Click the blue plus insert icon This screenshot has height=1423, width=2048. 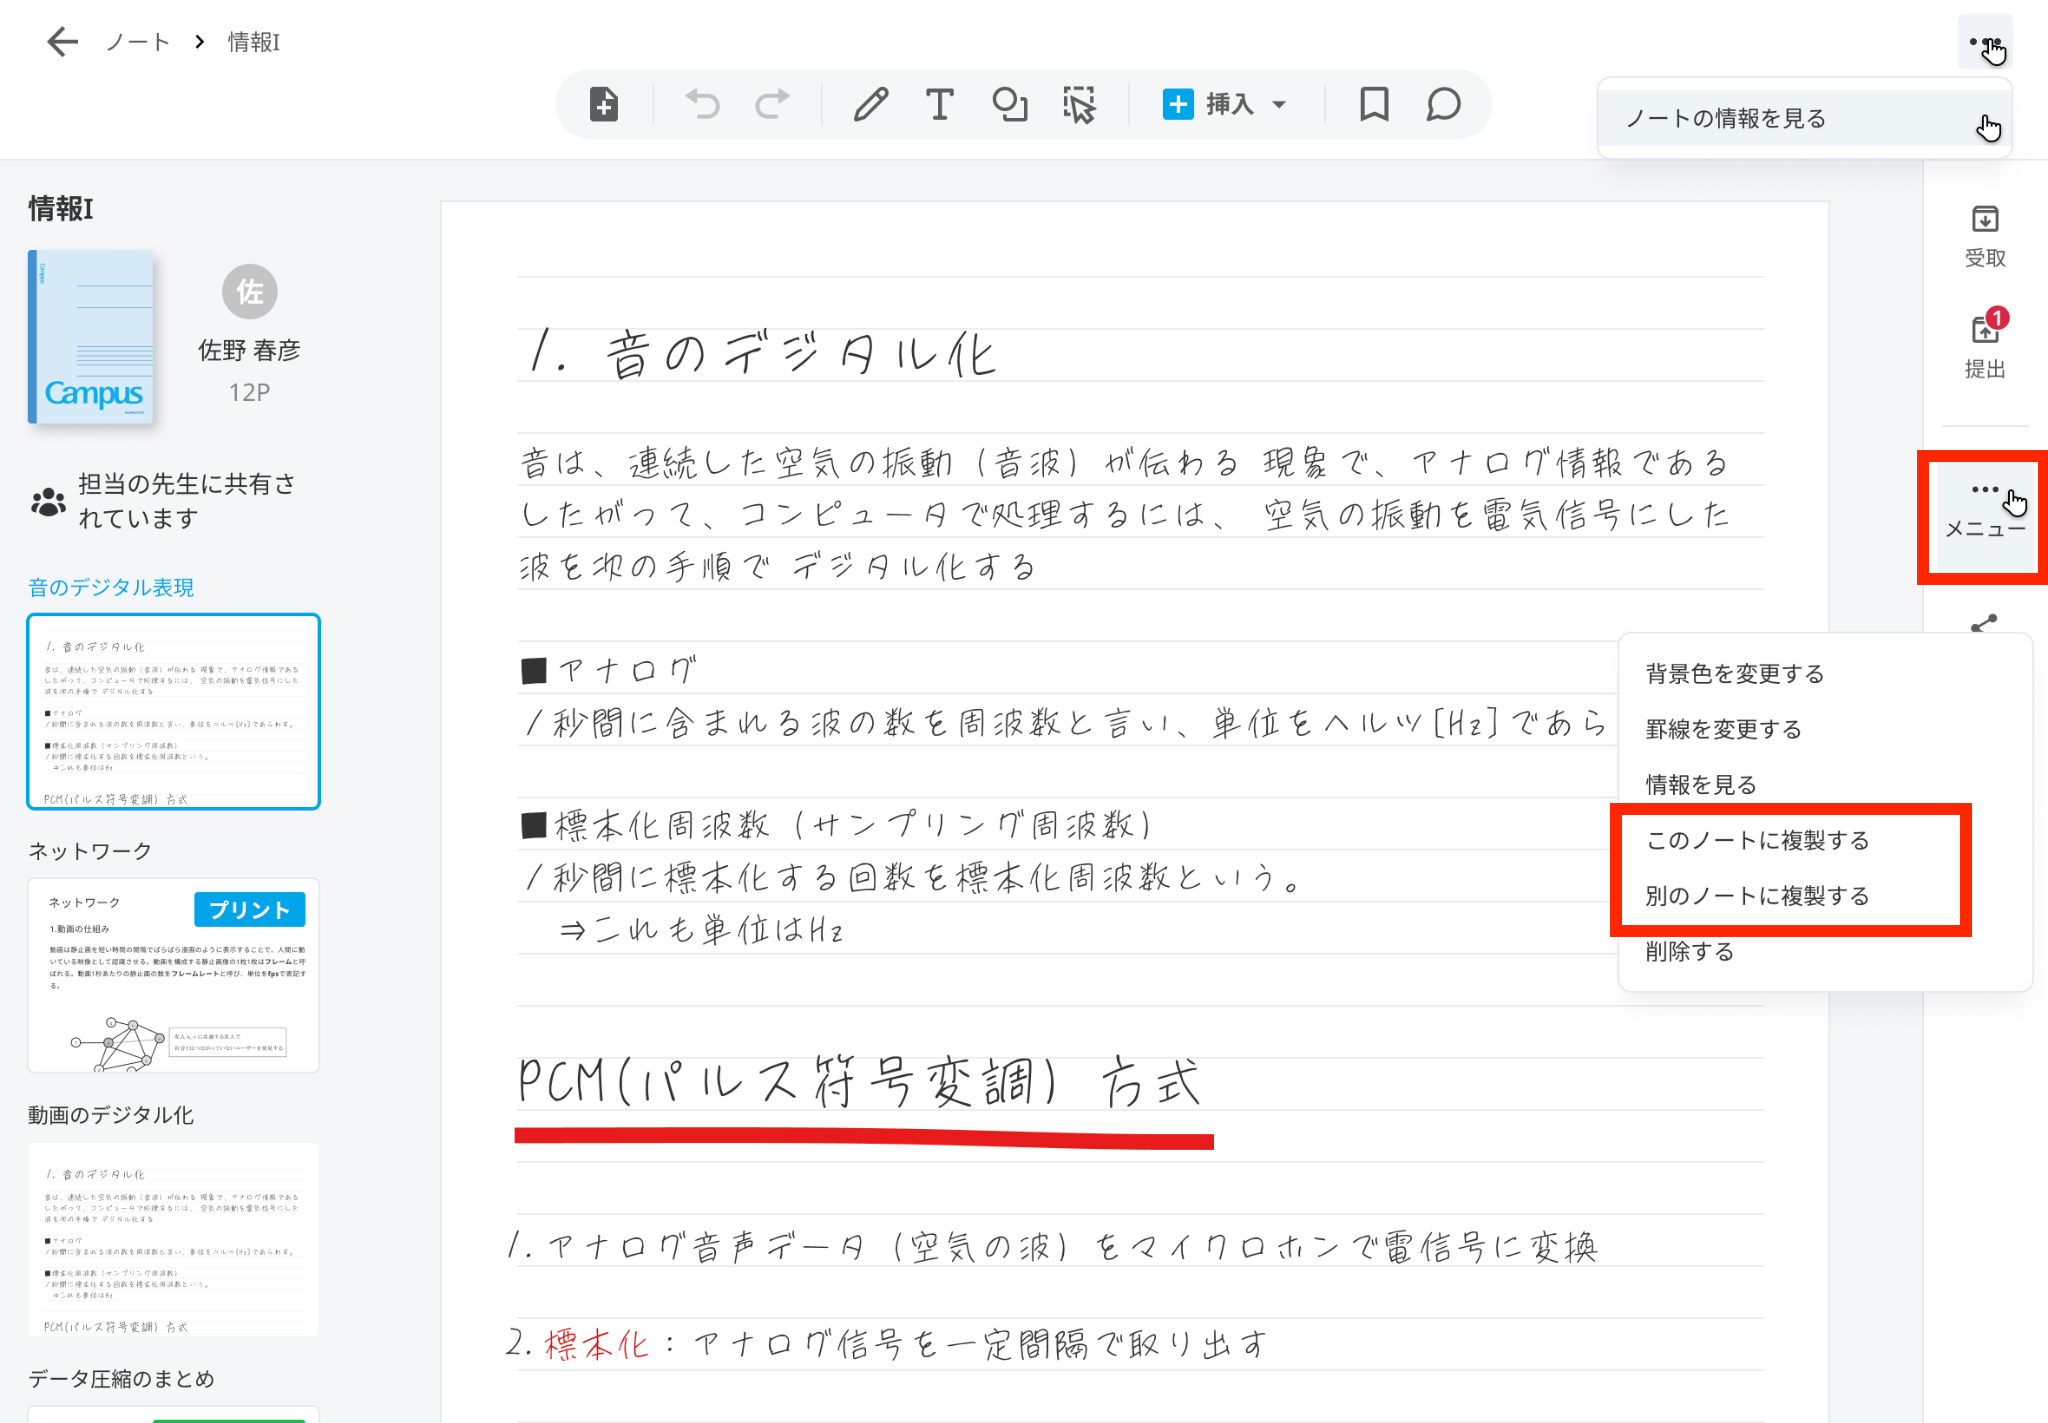[x=1178, y=104]
